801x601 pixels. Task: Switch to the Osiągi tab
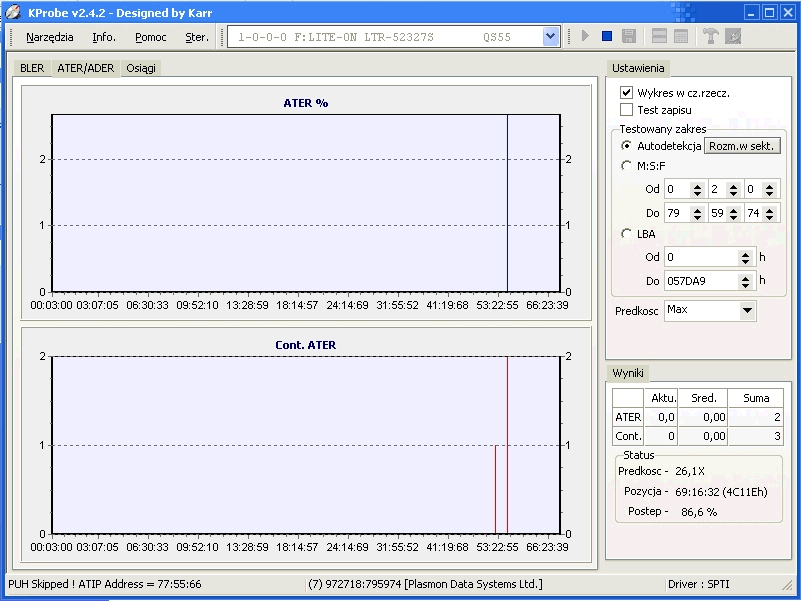141,68
